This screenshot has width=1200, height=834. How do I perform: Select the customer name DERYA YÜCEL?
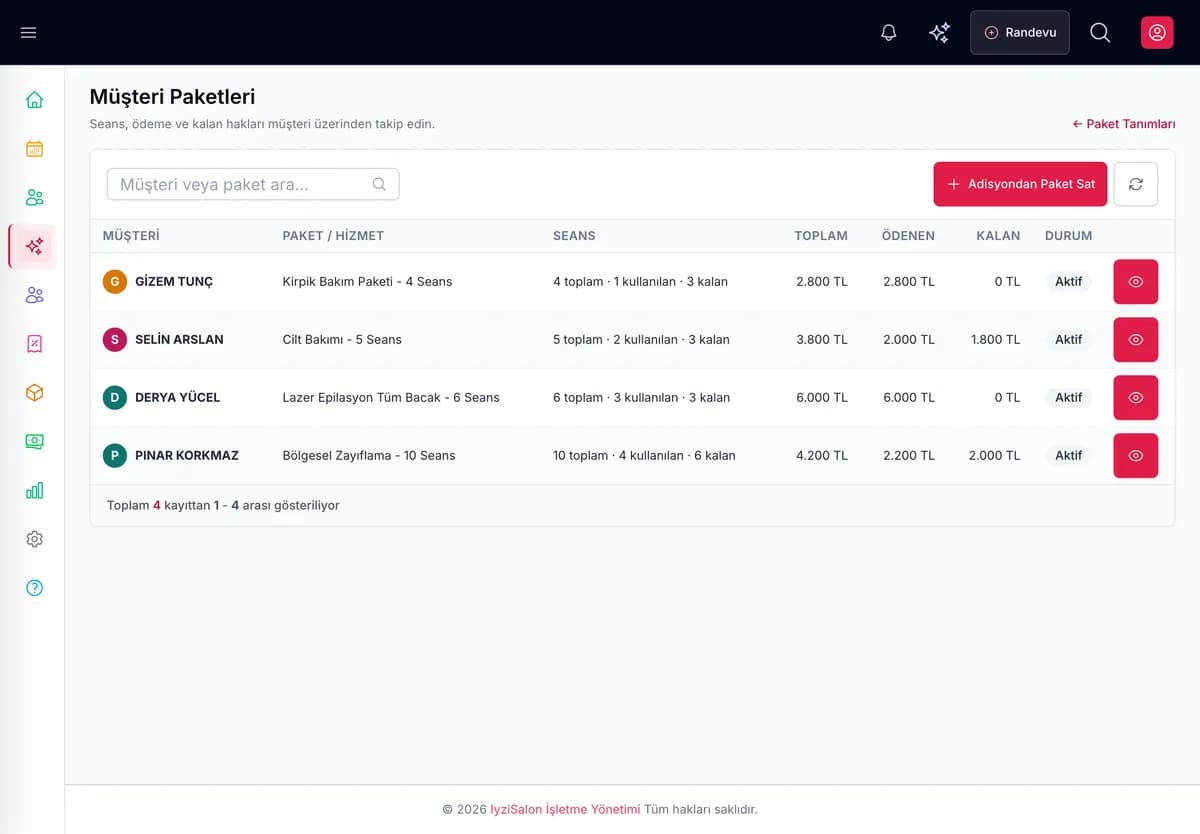(x=178, y=398)
